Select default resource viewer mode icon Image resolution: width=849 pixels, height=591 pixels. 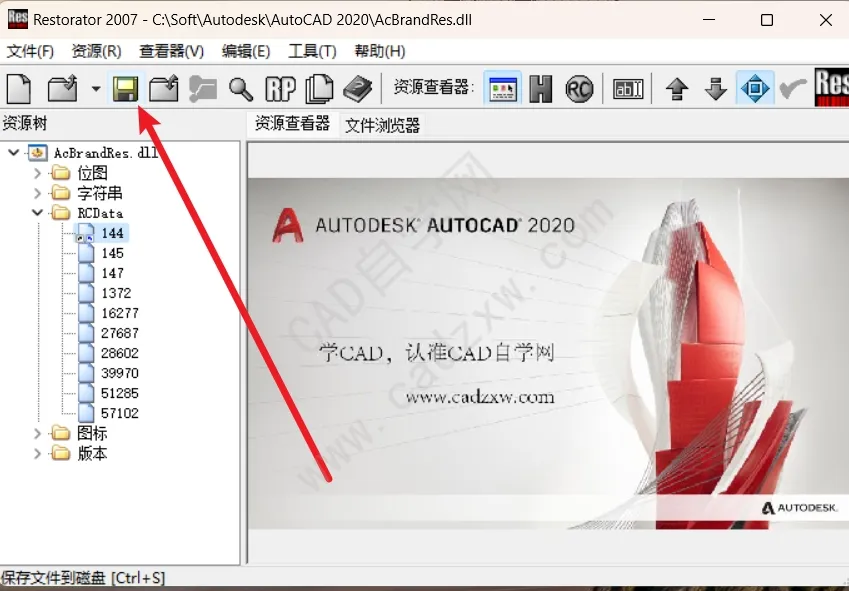[502, 88]
